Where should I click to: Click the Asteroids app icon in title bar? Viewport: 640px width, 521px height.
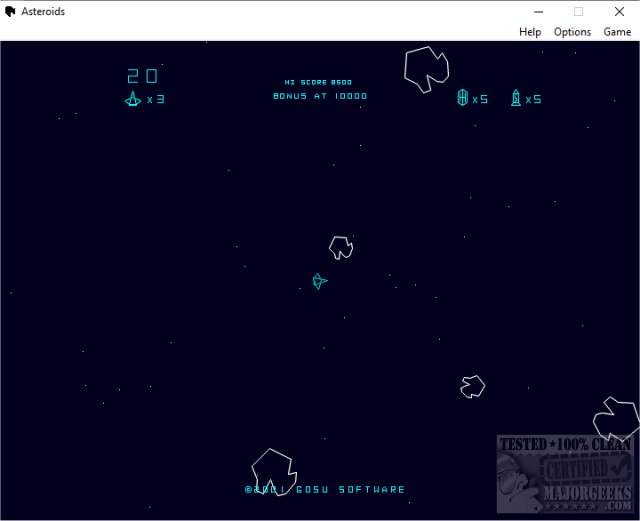coord(10,11)
